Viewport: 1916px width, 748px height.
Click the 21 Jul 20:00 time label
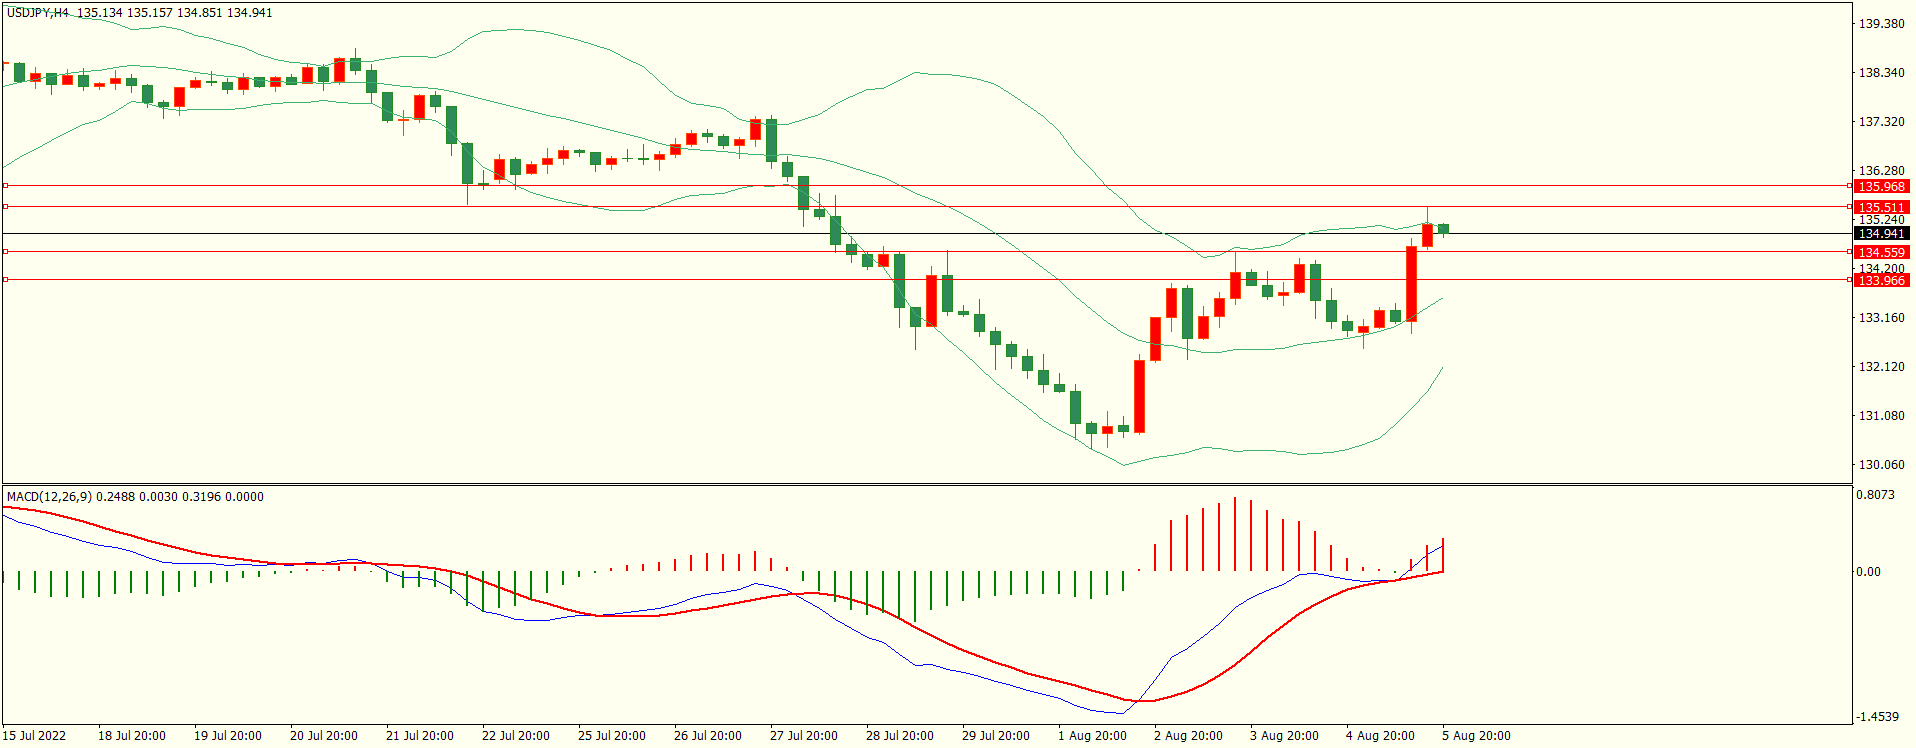click(420, 736)
